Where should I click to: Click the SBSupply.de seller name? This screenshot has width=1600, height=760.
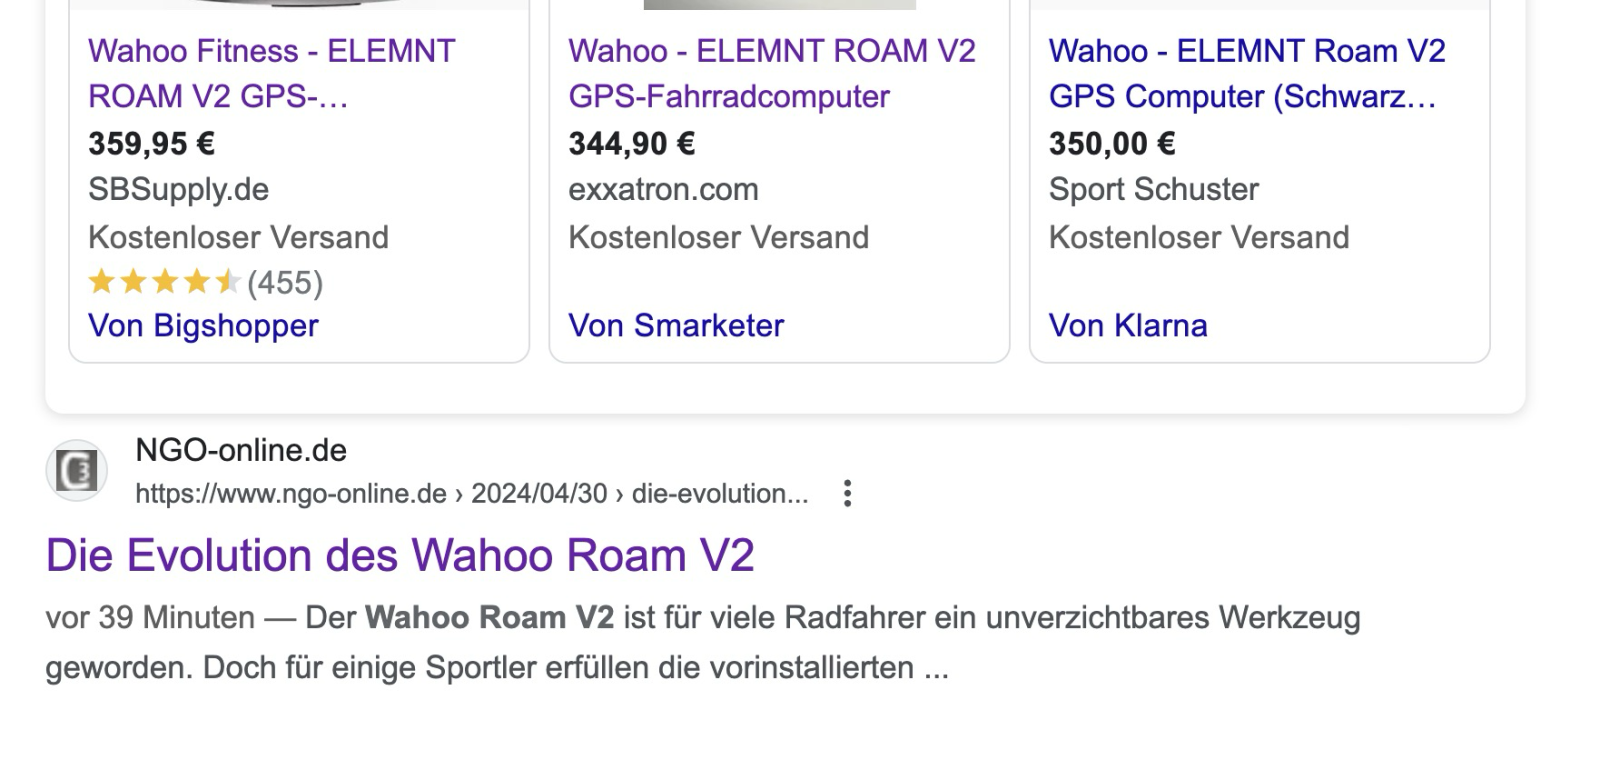click(x=178, y=190)
